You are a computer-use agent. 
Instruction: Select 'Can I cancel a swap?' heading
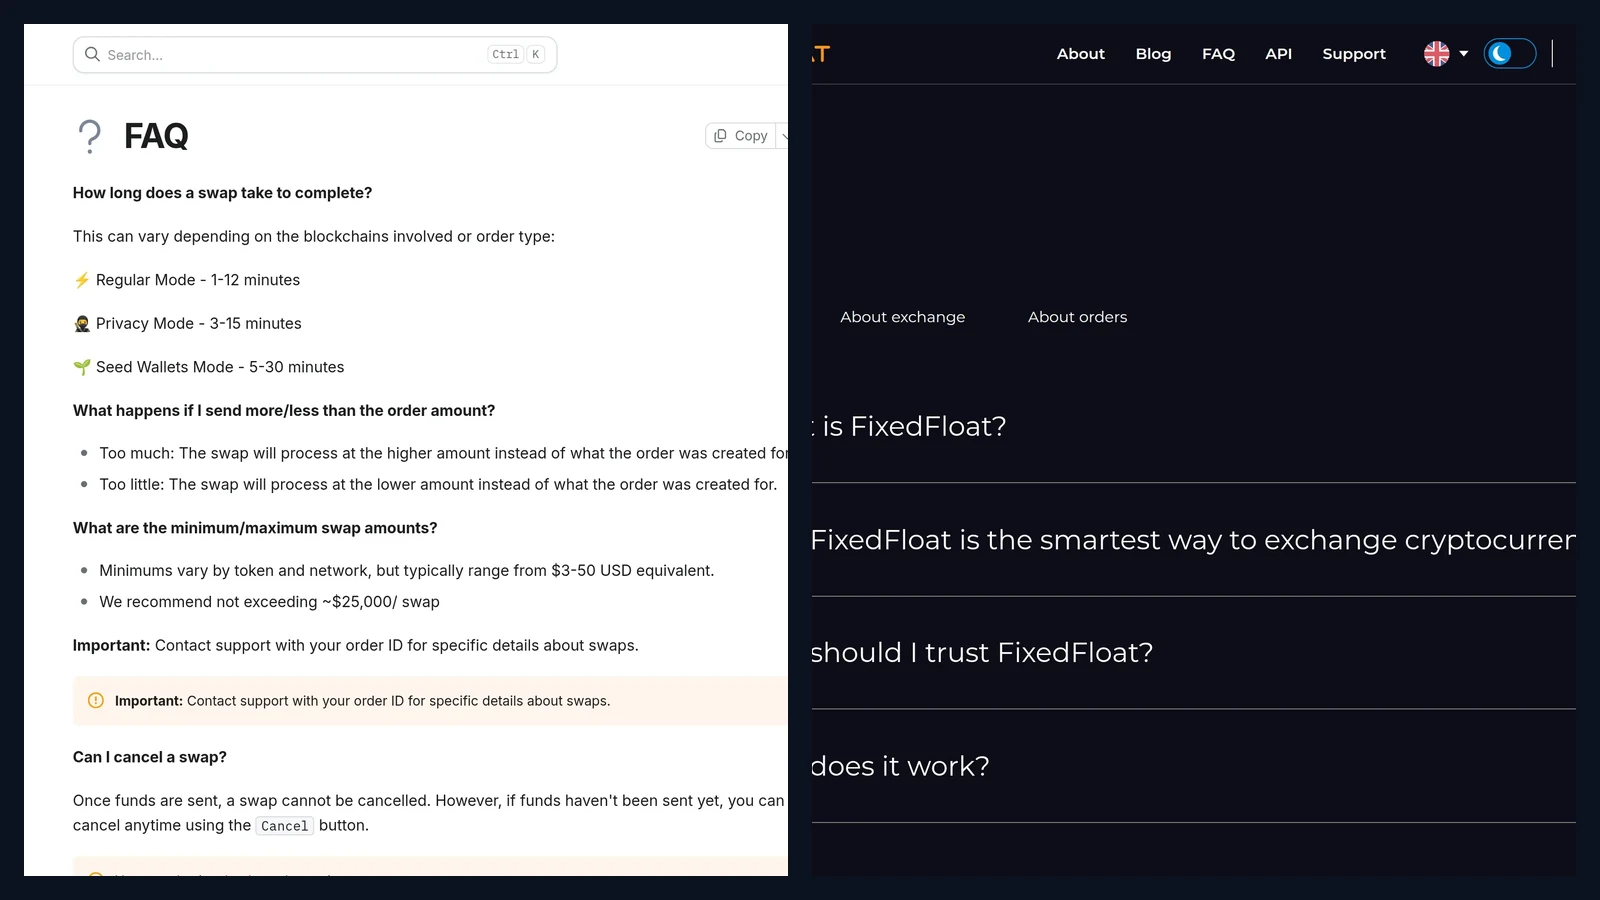tap(150, 757)
